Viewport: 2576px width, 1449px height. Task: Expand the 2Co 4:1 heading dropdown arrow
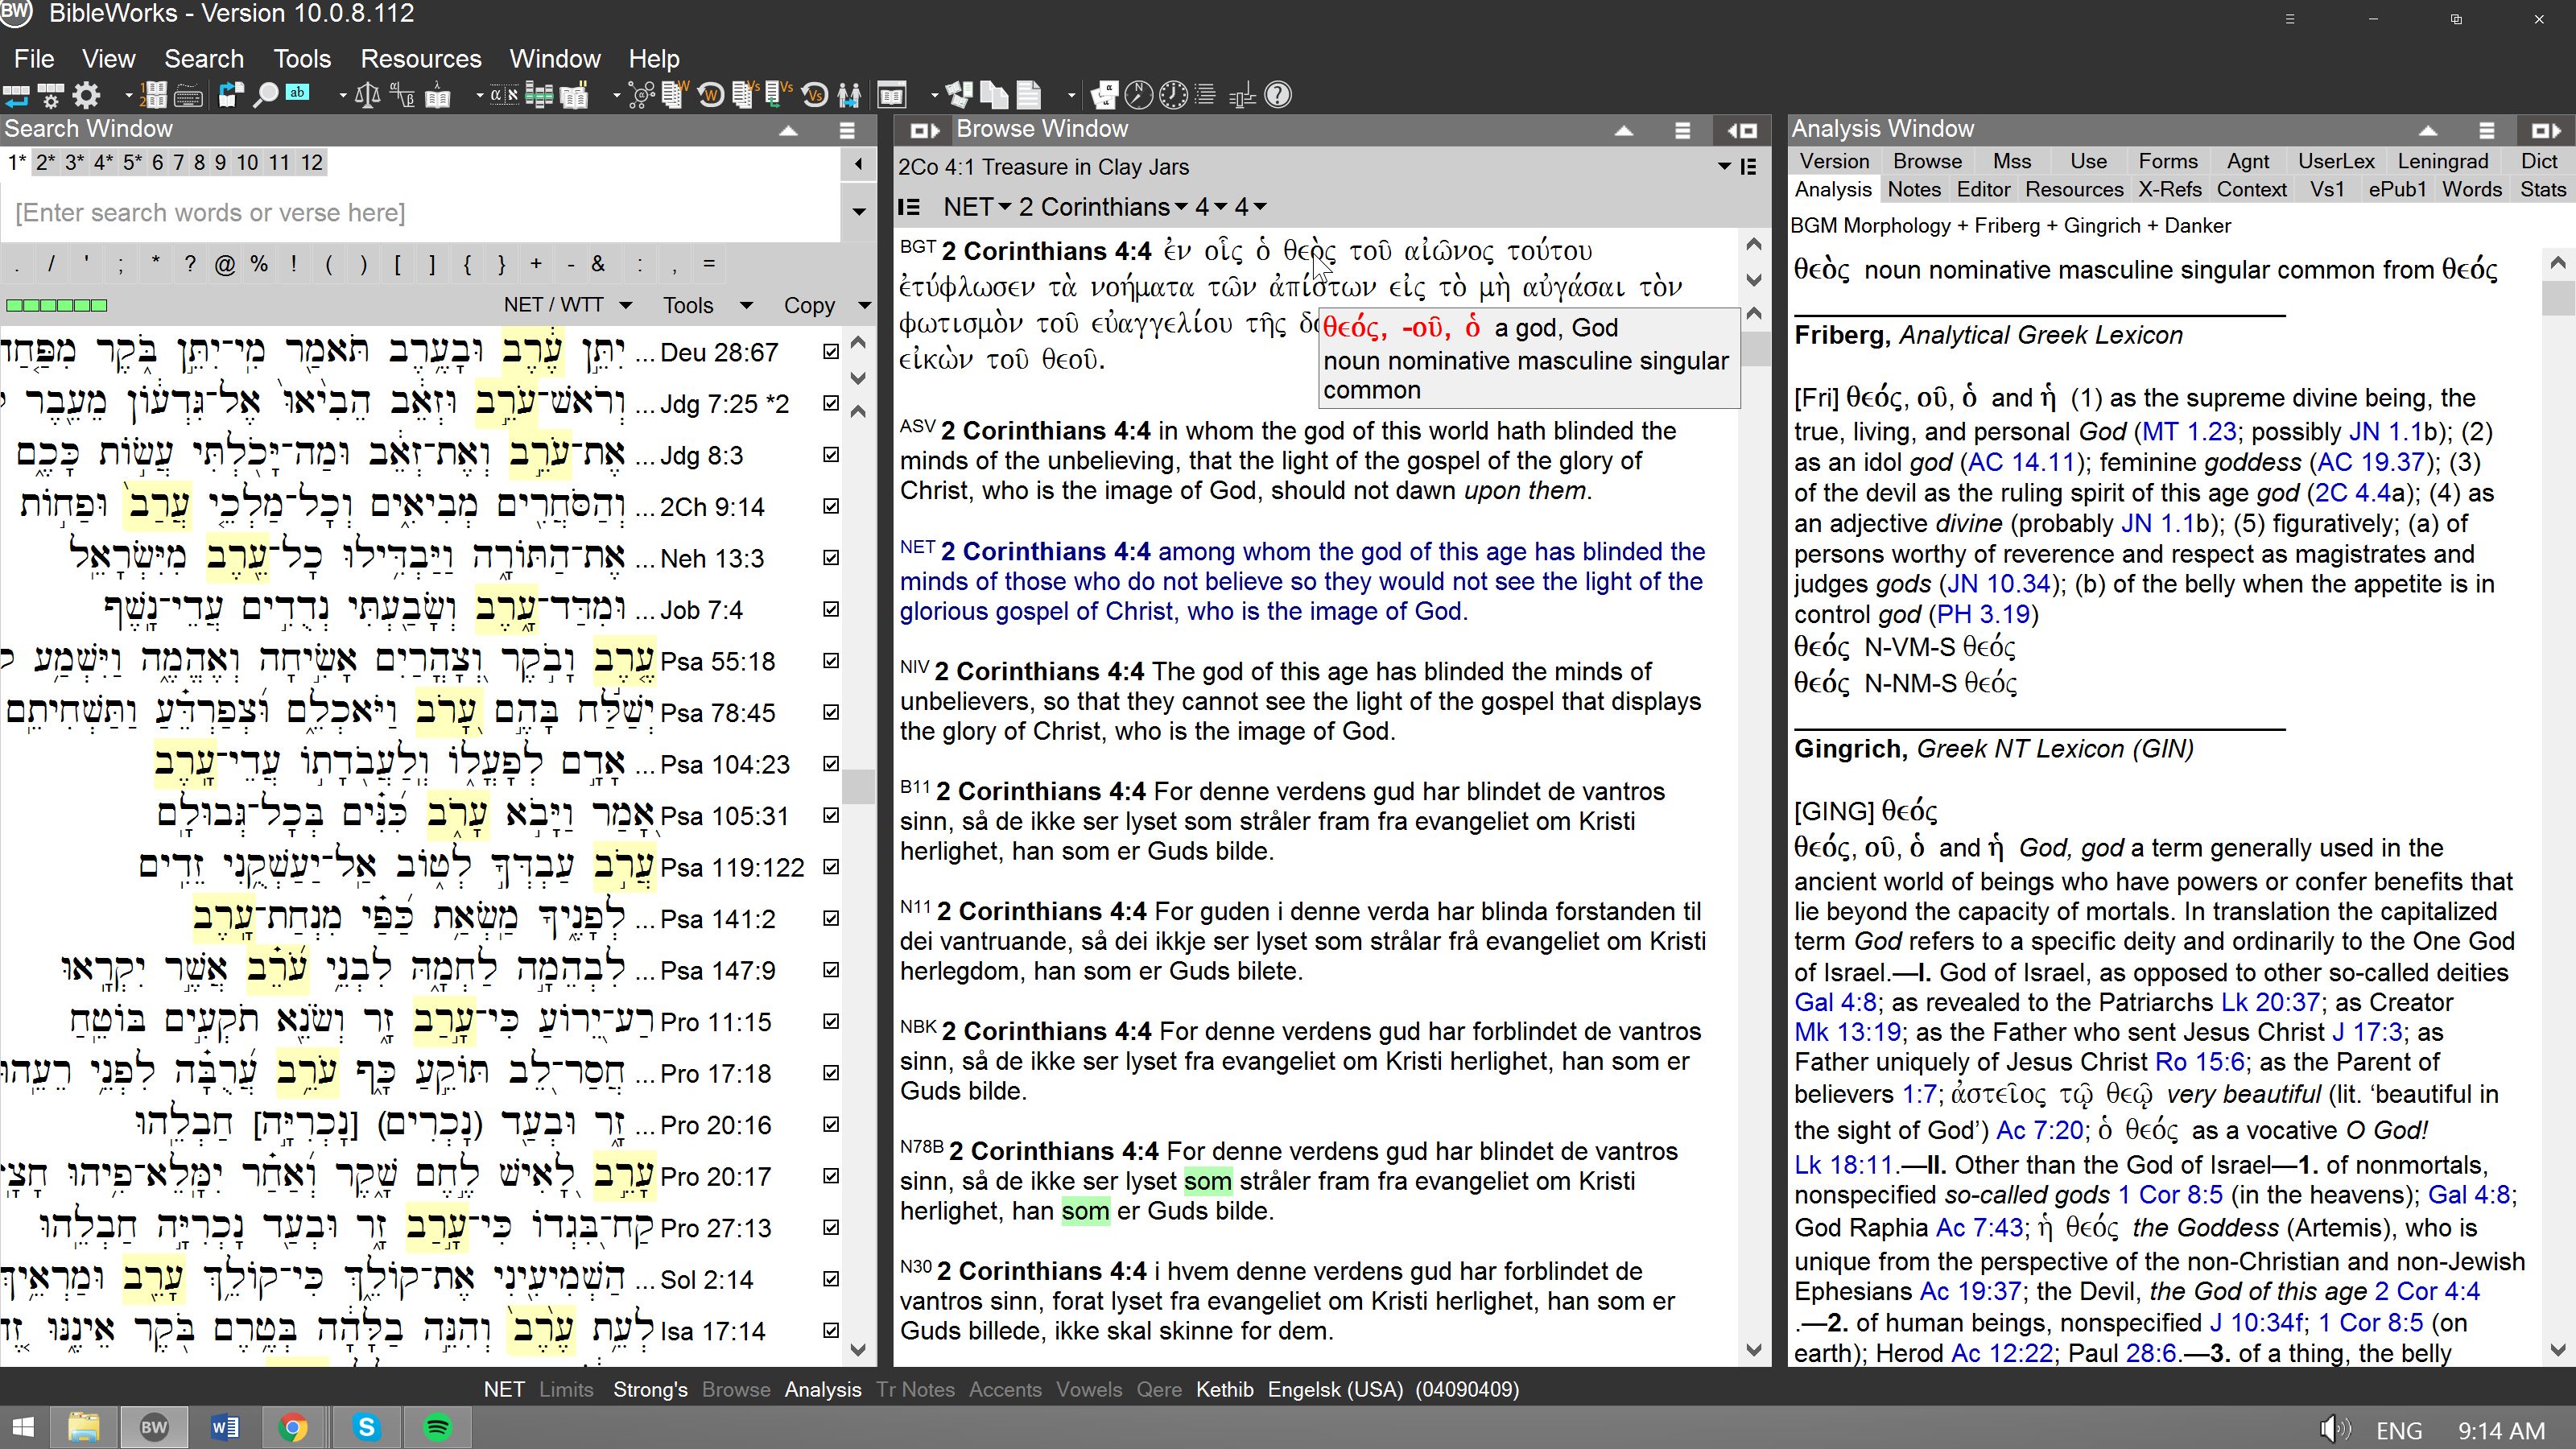click(x=1724, y=167)
